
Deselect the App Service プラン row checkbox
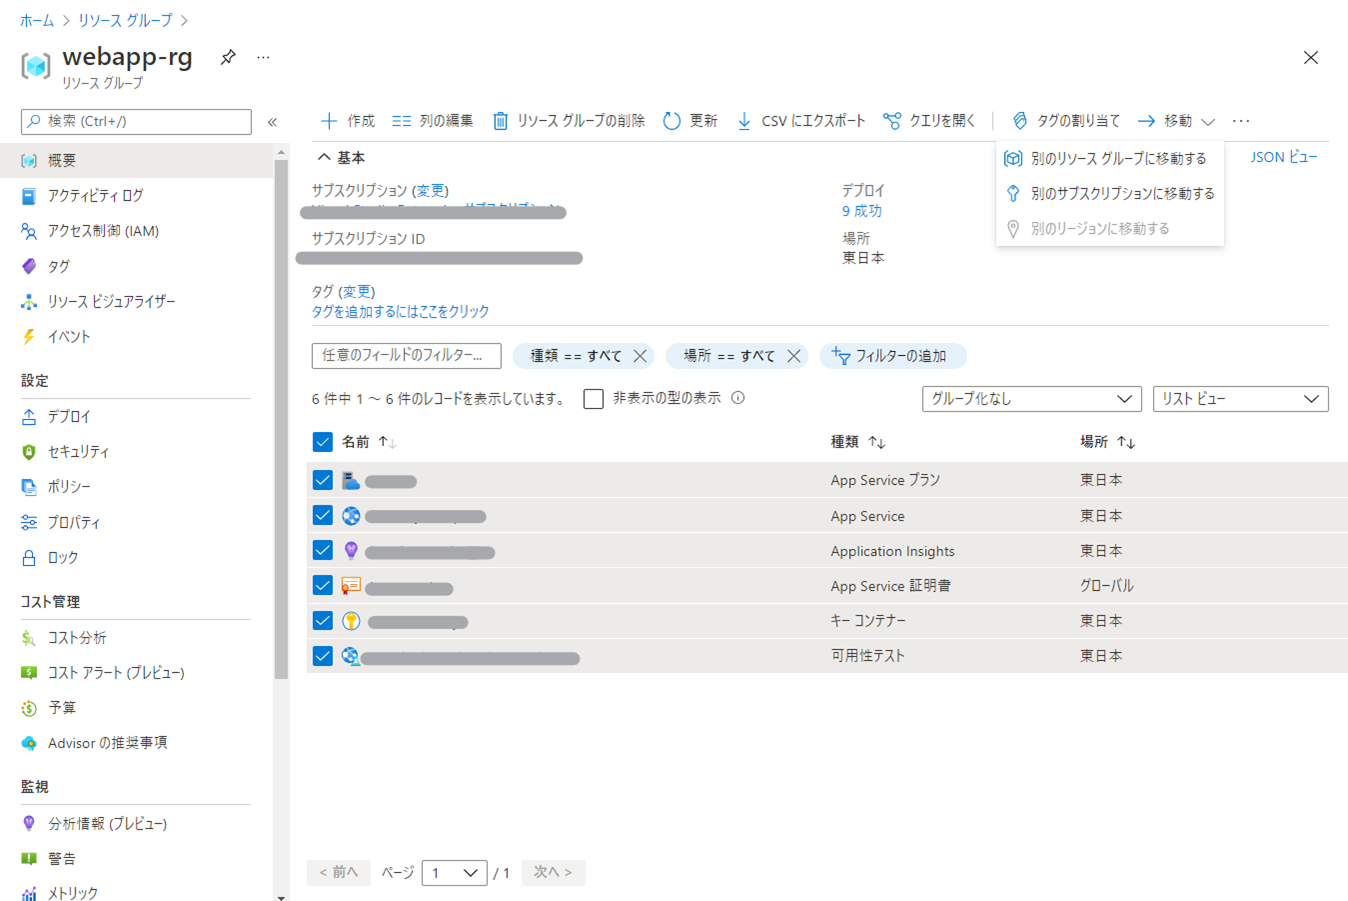(322, 479)
